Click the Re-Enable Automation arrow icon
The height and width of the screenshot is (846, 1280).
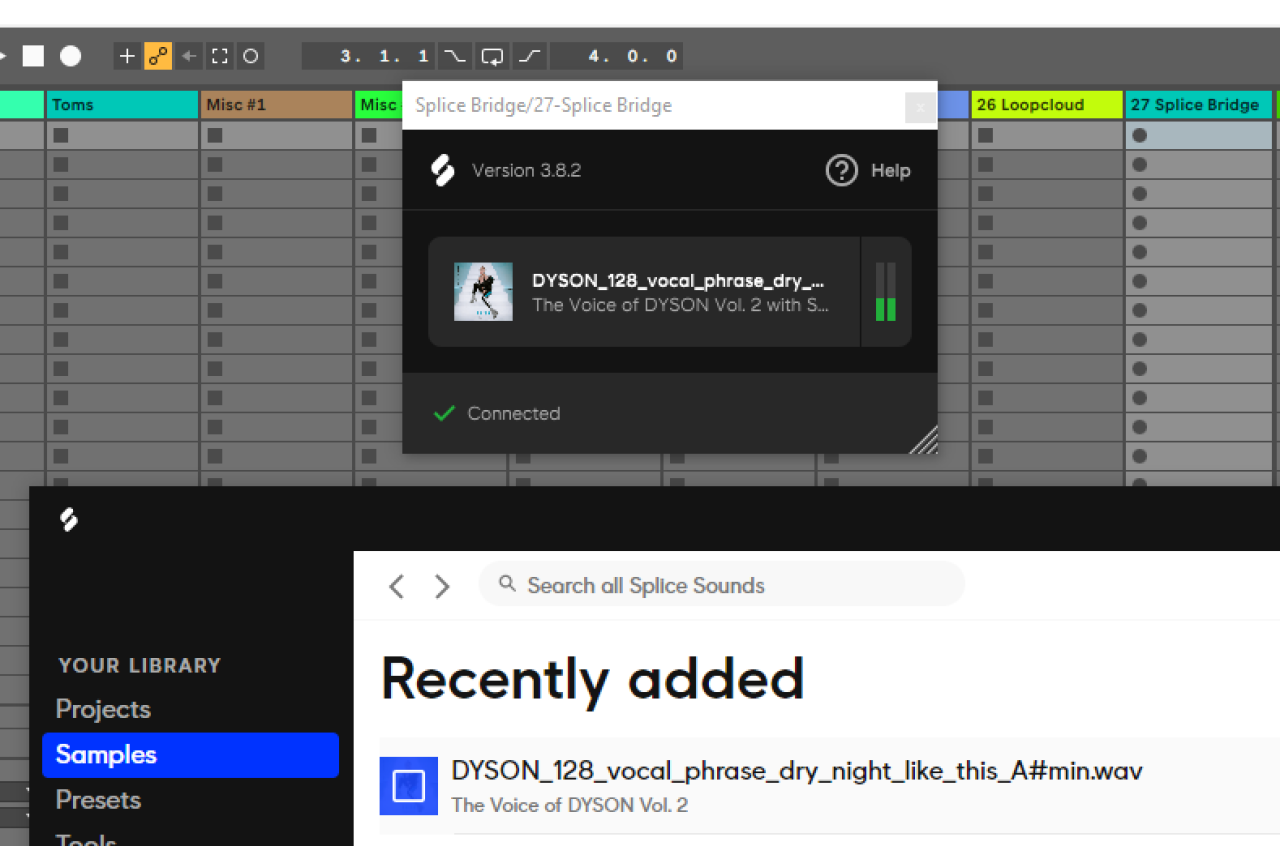189,56
